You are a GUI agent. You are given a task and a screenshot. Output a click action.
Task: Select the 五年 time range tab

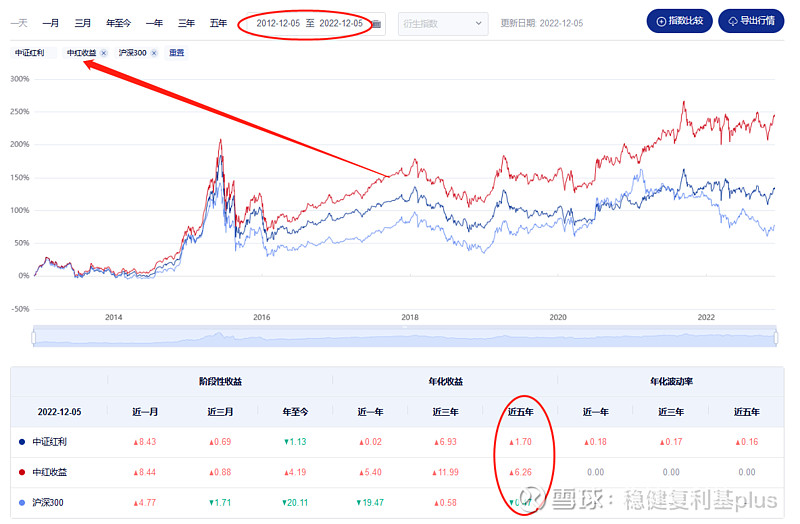[218, 23]
